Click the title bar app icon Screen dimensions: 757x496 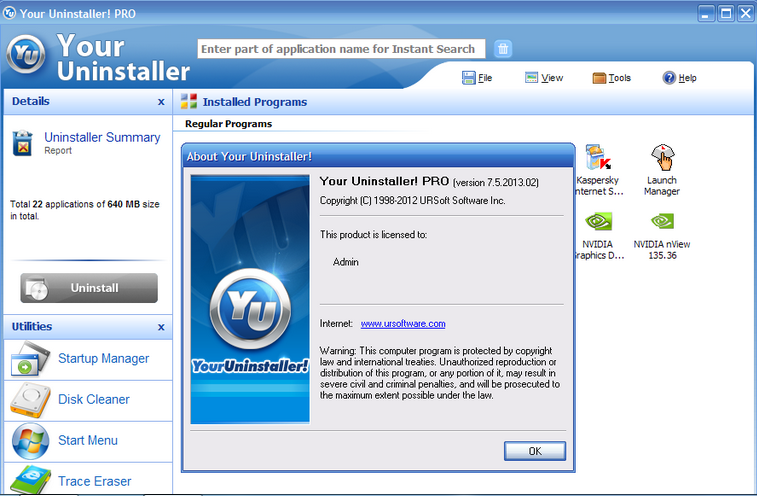pyautogui.click(x=9, y=13)
